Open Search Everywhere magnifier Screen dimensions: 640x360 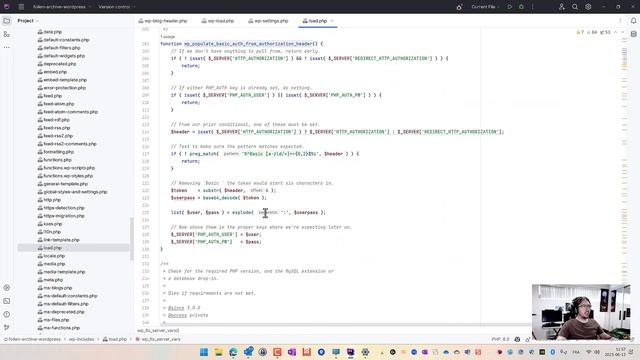(x=575, y=7)
